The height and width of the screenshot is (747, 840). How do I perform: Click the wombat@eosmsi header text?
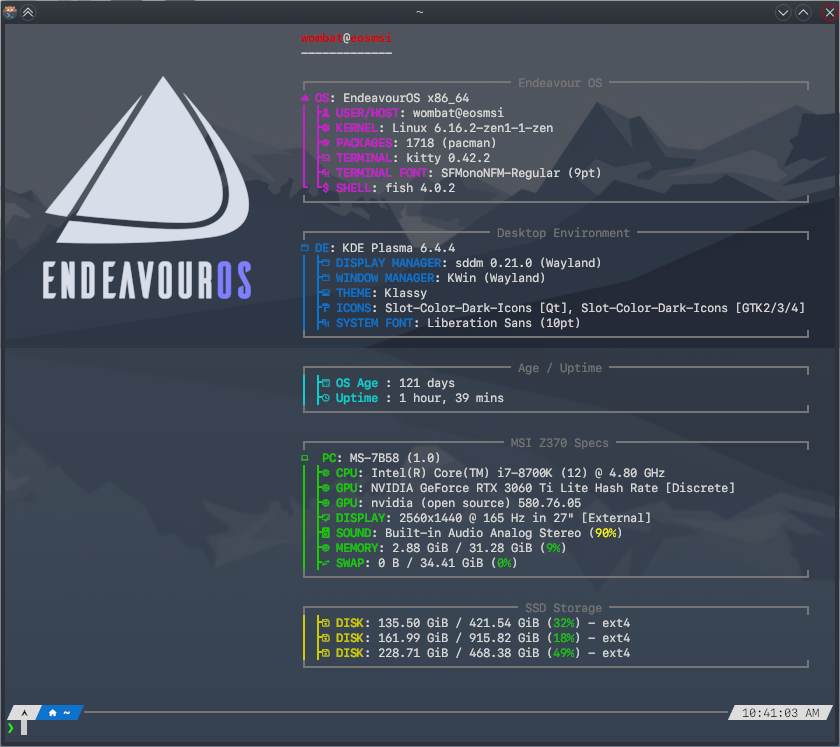(346, 38)
